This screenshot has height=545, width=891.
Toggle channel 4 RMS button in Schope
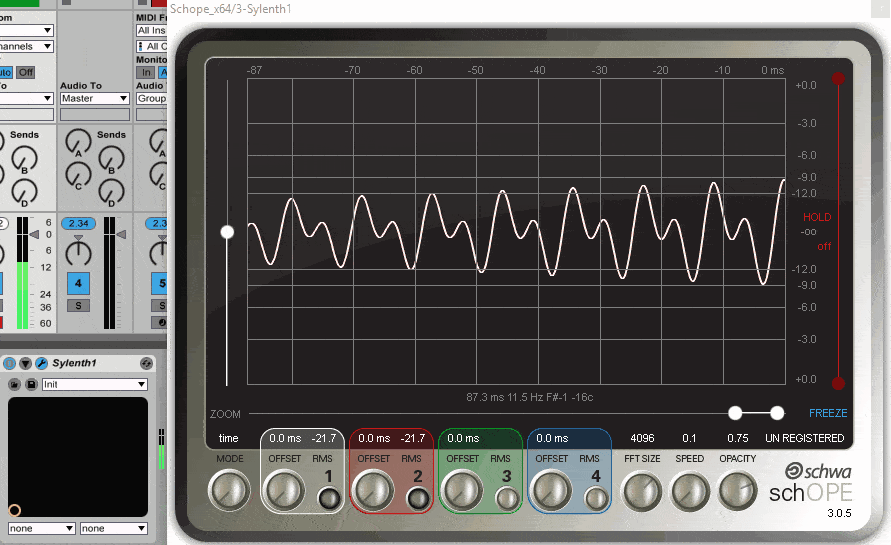coord(596,498)
